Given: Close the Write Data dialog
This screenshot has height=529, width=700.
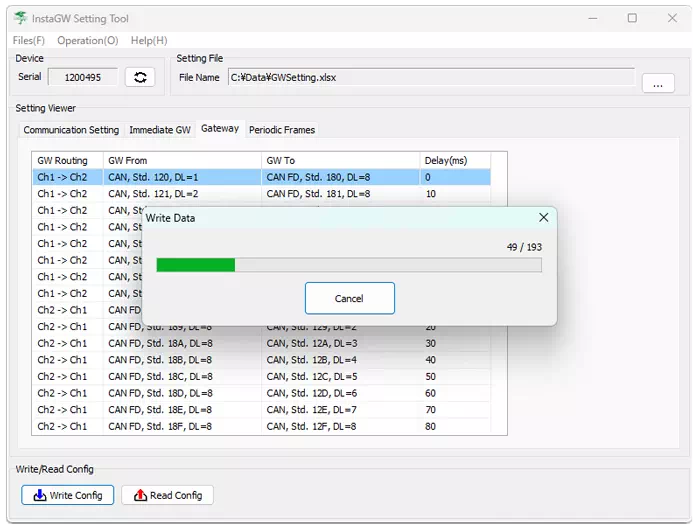Looking at the screenshot, I should pyautogui.click(x=543, y=217).
